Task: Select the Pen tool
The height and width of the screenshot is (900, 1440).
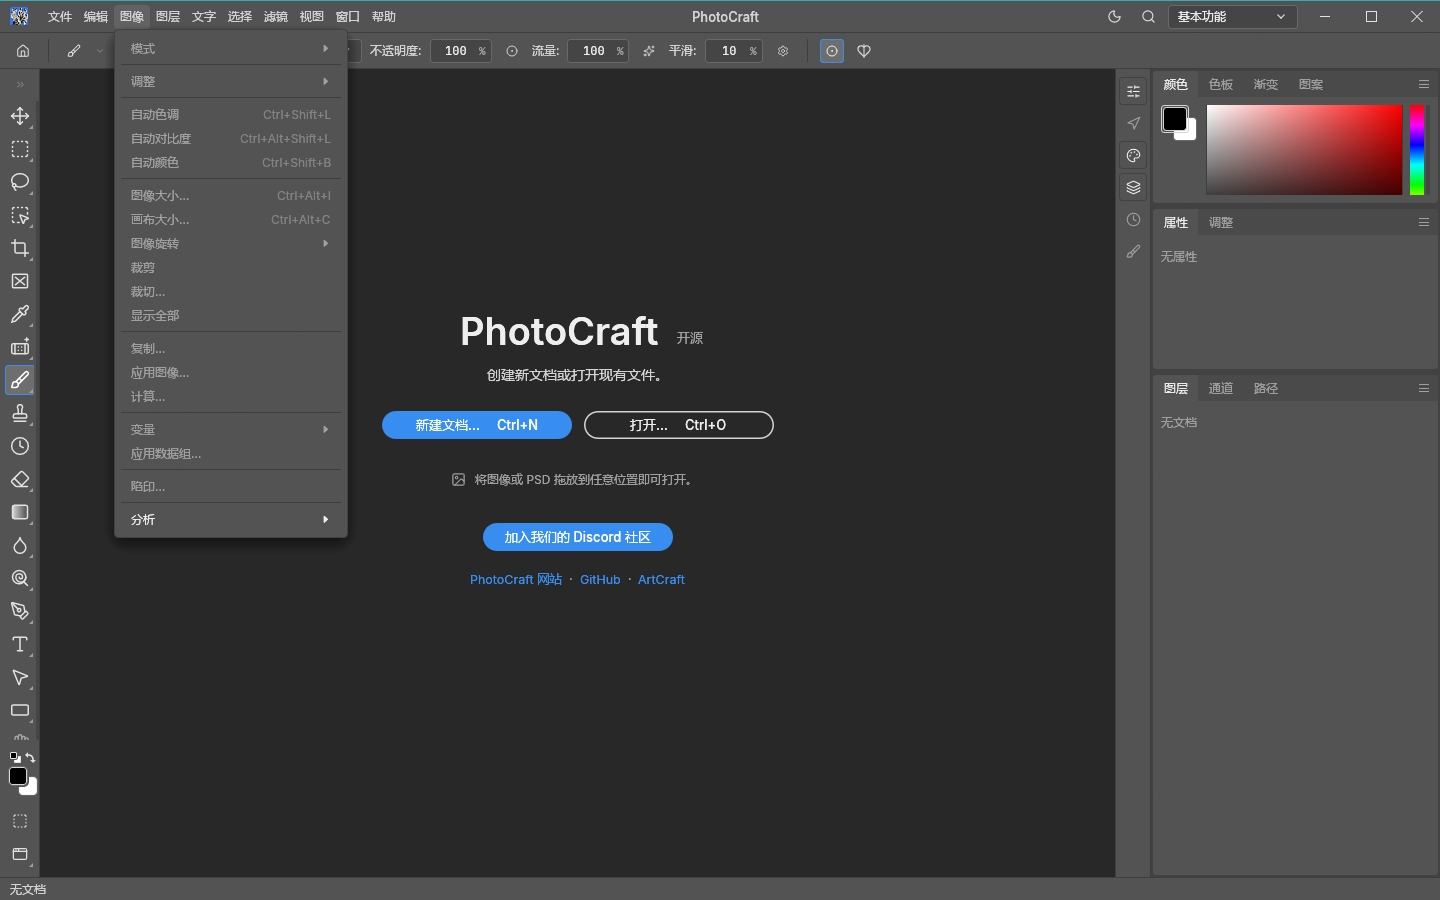Action: pos(20,611)
